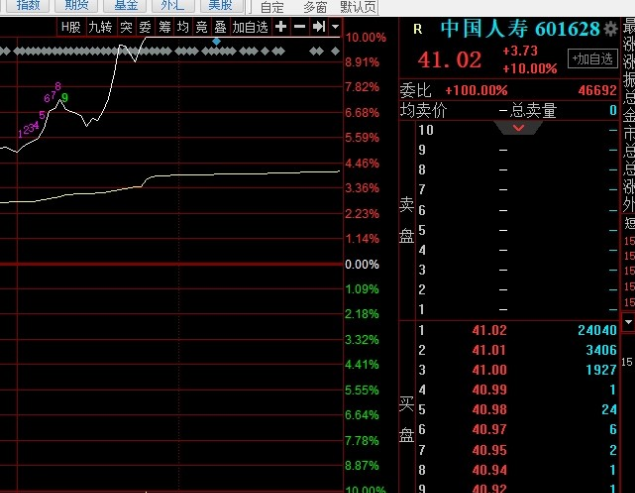Click the jump-to-end arrow icon
Screen dimensions: 635x493
click(319, 27)
